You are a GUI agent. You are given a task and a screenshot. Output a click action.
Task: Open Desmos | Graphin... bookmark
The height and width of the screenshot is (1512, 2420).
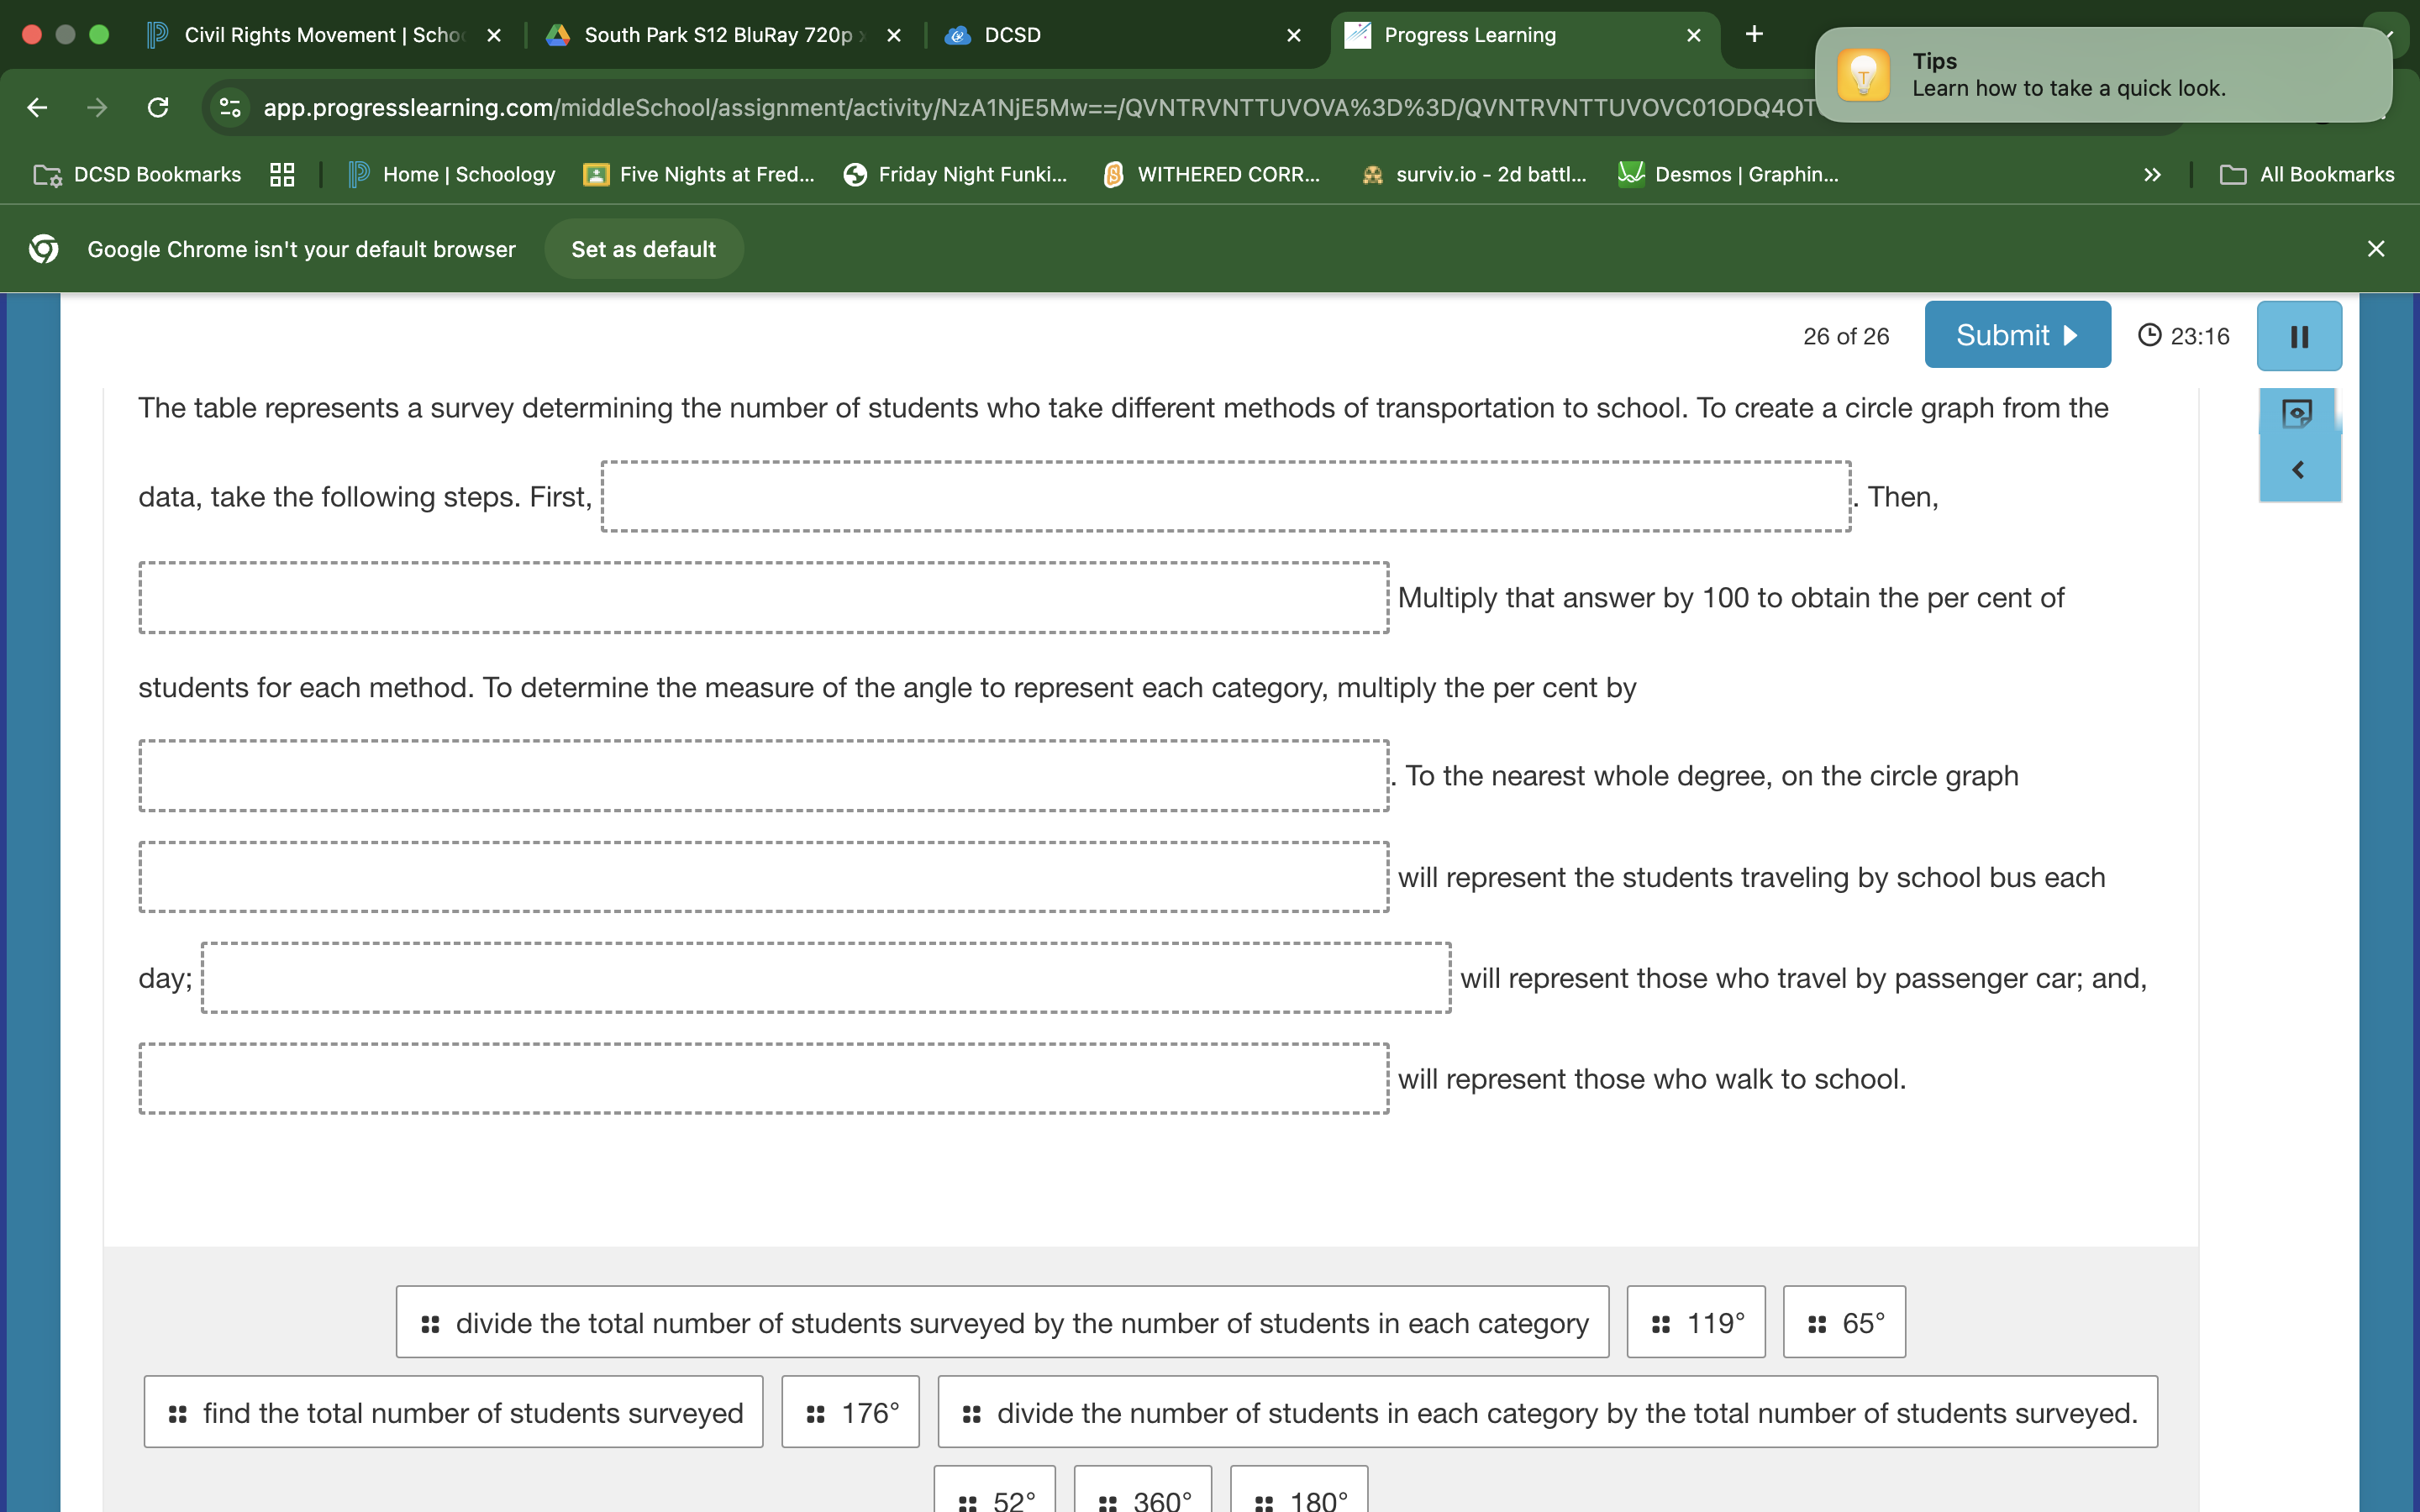pyautogui.click(x=1729, y=174)
